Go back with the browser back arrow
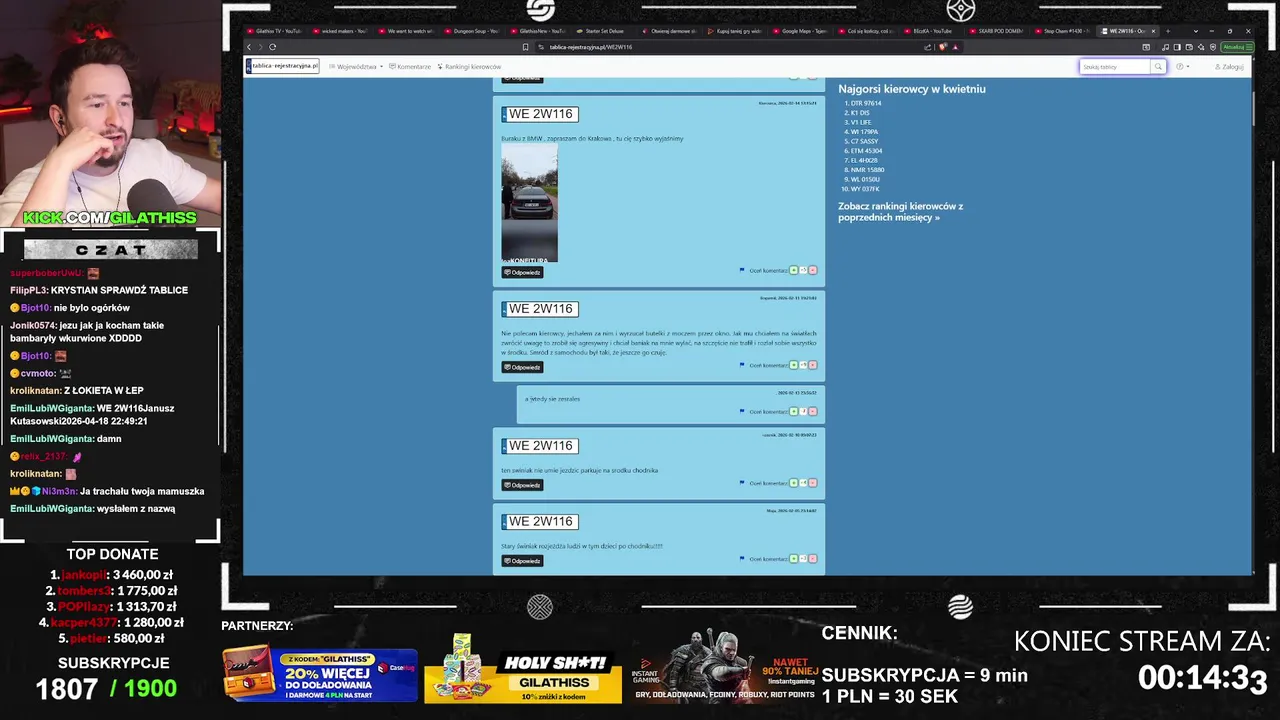Screen dimensions: 1280x720 click(x=249, y=47)
